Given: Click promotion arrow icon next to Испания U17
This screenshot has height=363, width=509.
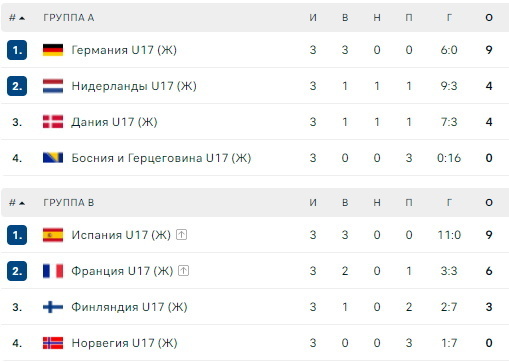Looking at the screenshot, I should (181, 235).
